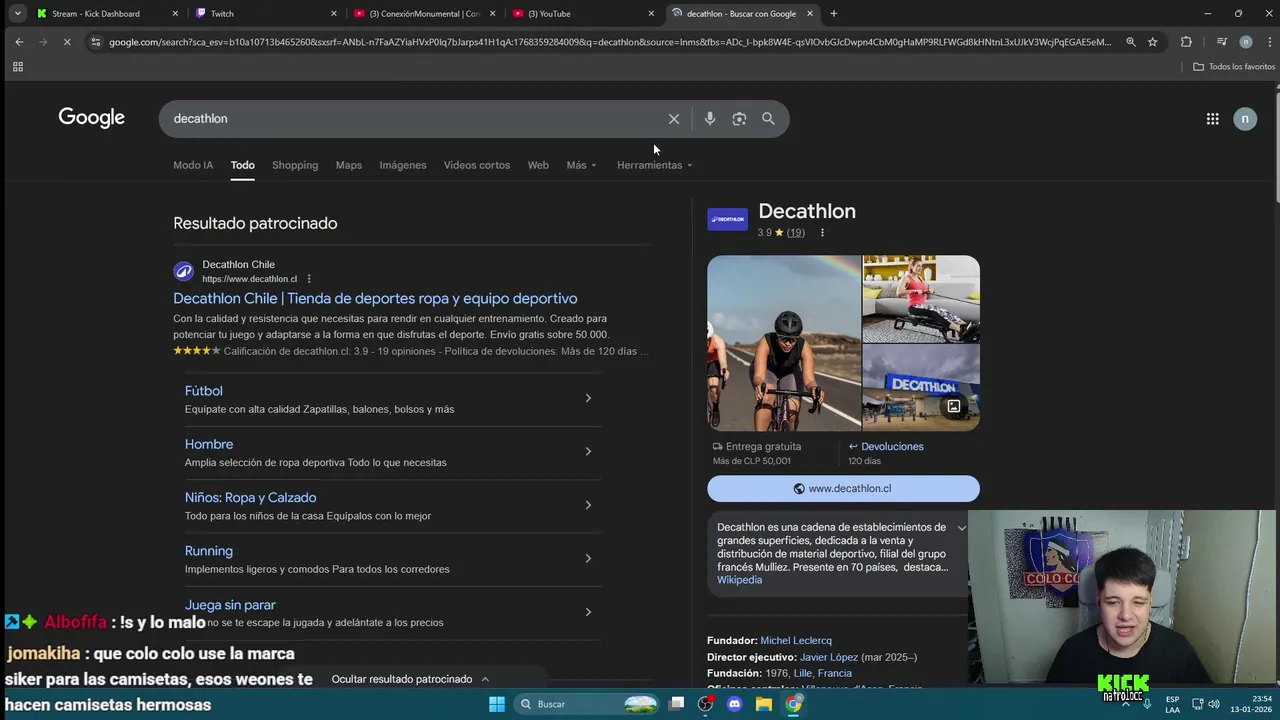
Task: Open more images icon on store photo
Action: pos(954,406)
